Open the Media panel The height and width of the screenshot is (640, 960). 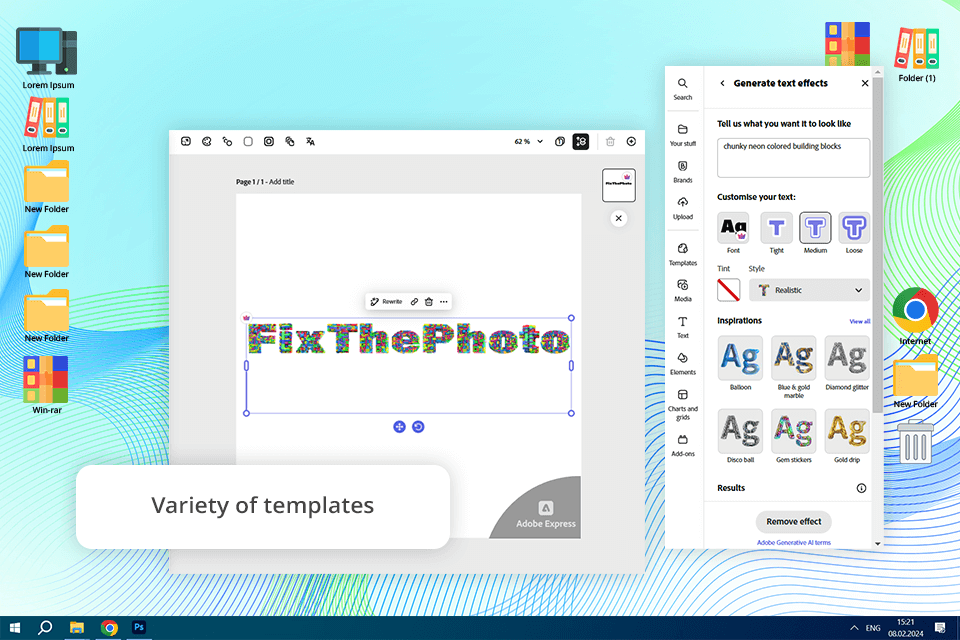[x=683, y=291]
